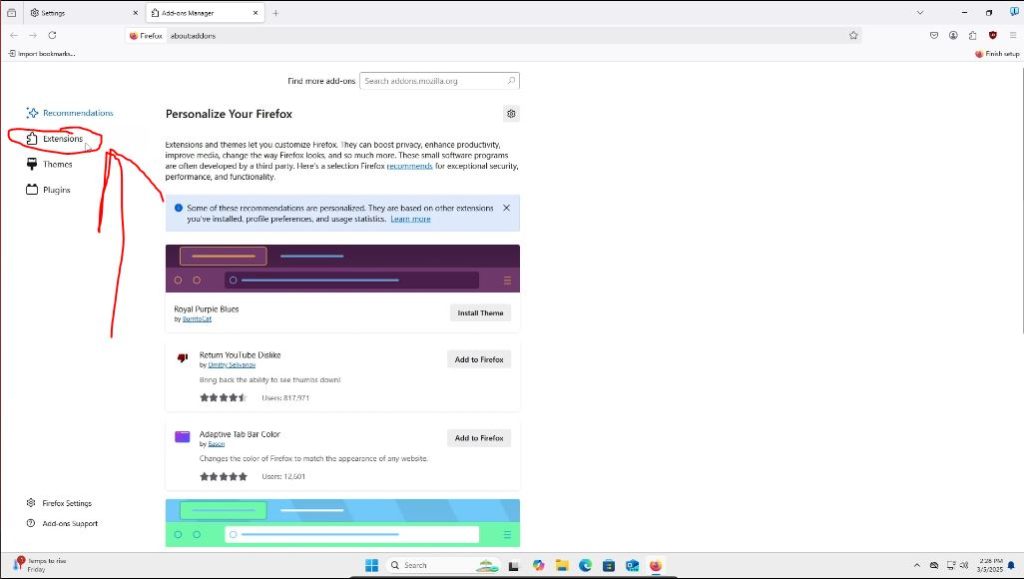1024x579 pixels.
Task: Click the Royal Purple Blues theme preview
Action: point(343,268)
